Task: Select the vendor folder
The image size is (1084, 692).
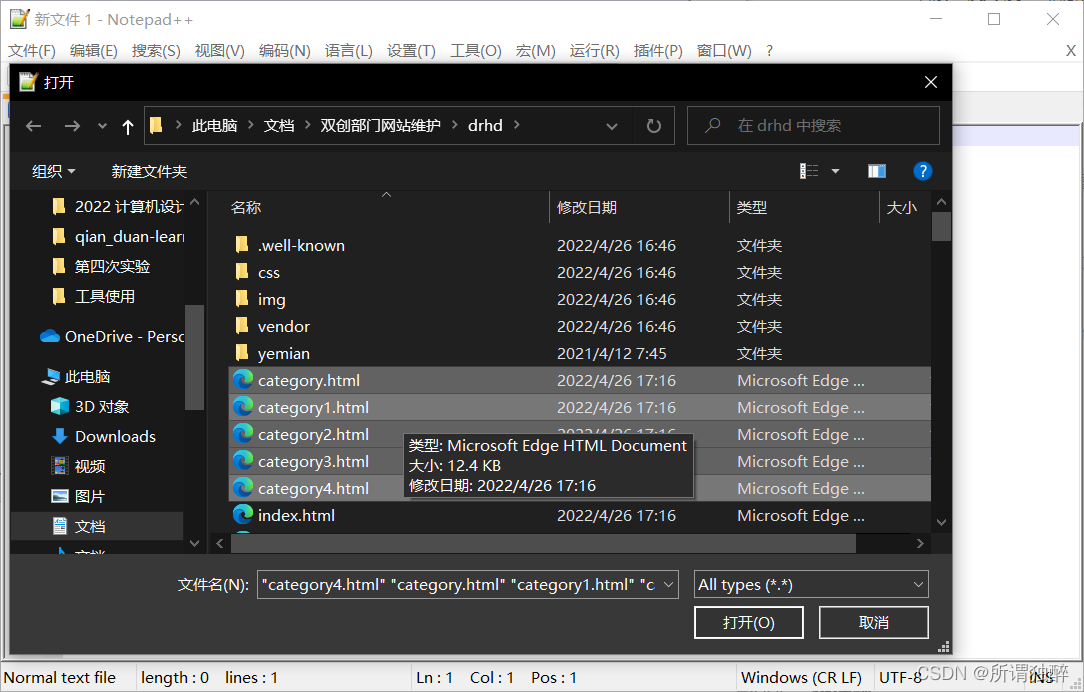Action: 579,326
